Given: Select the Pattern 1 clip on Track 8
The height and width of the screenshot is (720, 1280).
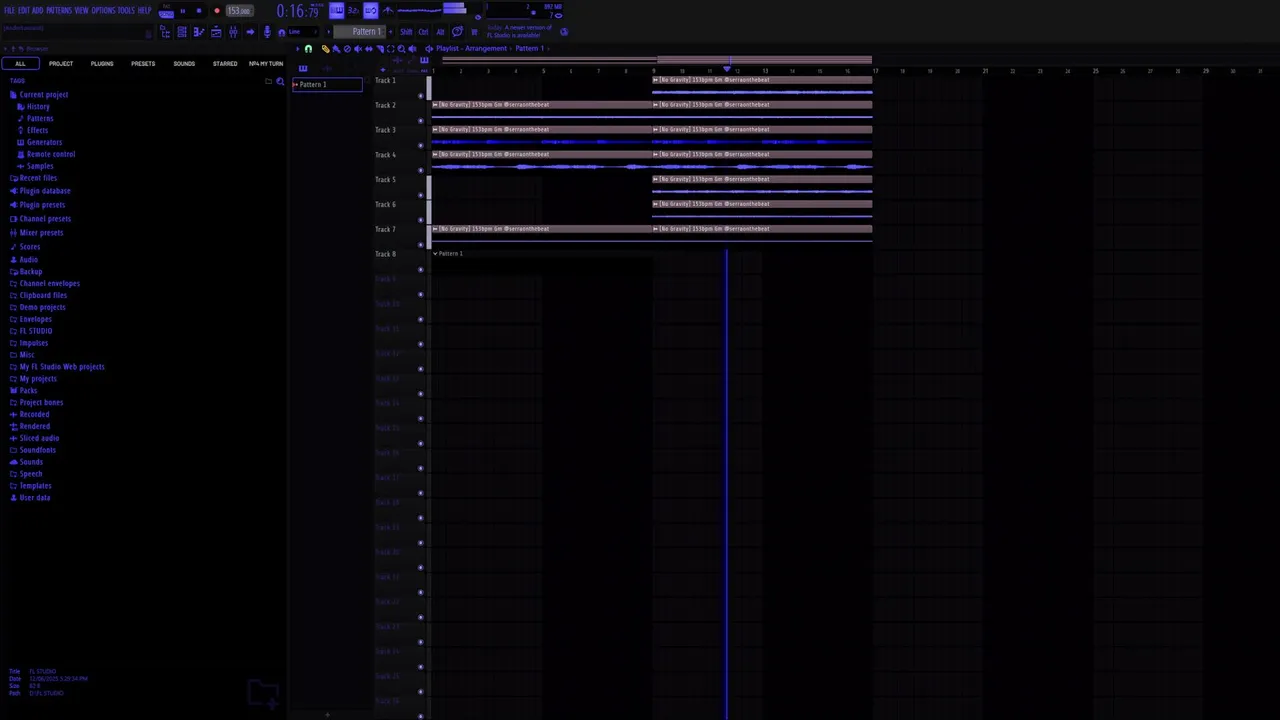Looking at the screenshot, I should pyautogui.click(x=449, y=254).
